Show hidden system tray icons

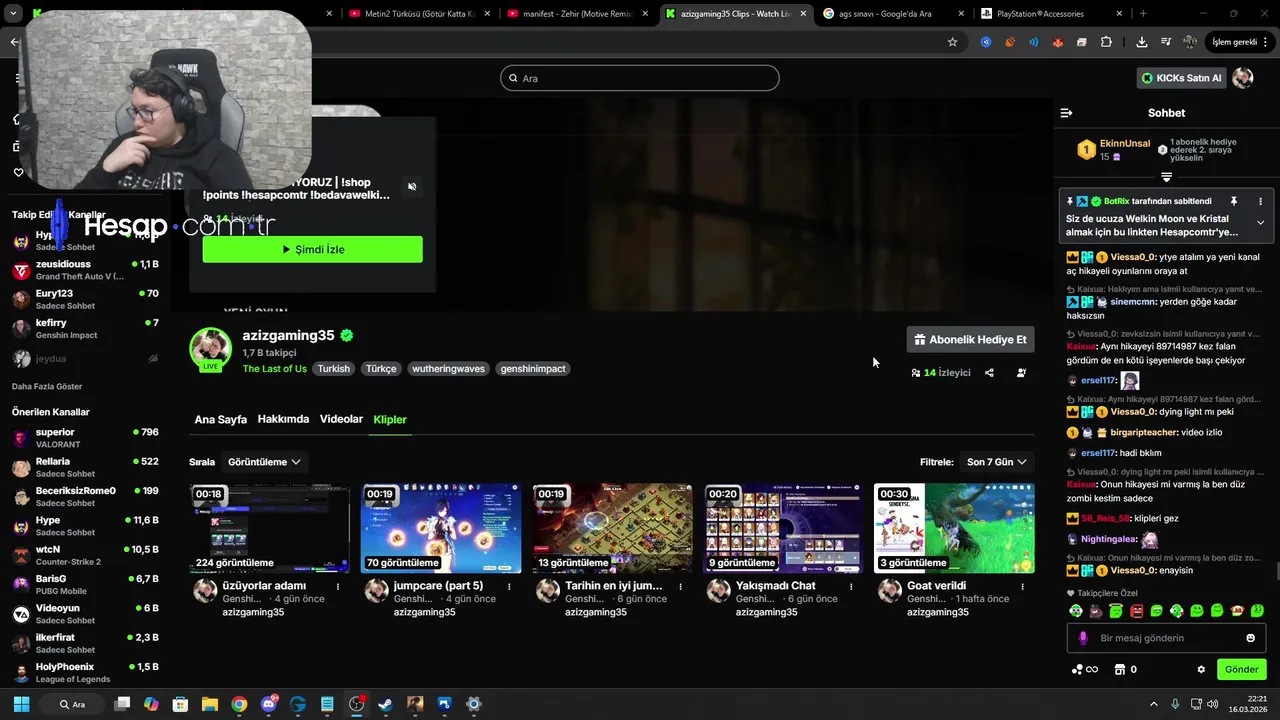[1153, 704]
